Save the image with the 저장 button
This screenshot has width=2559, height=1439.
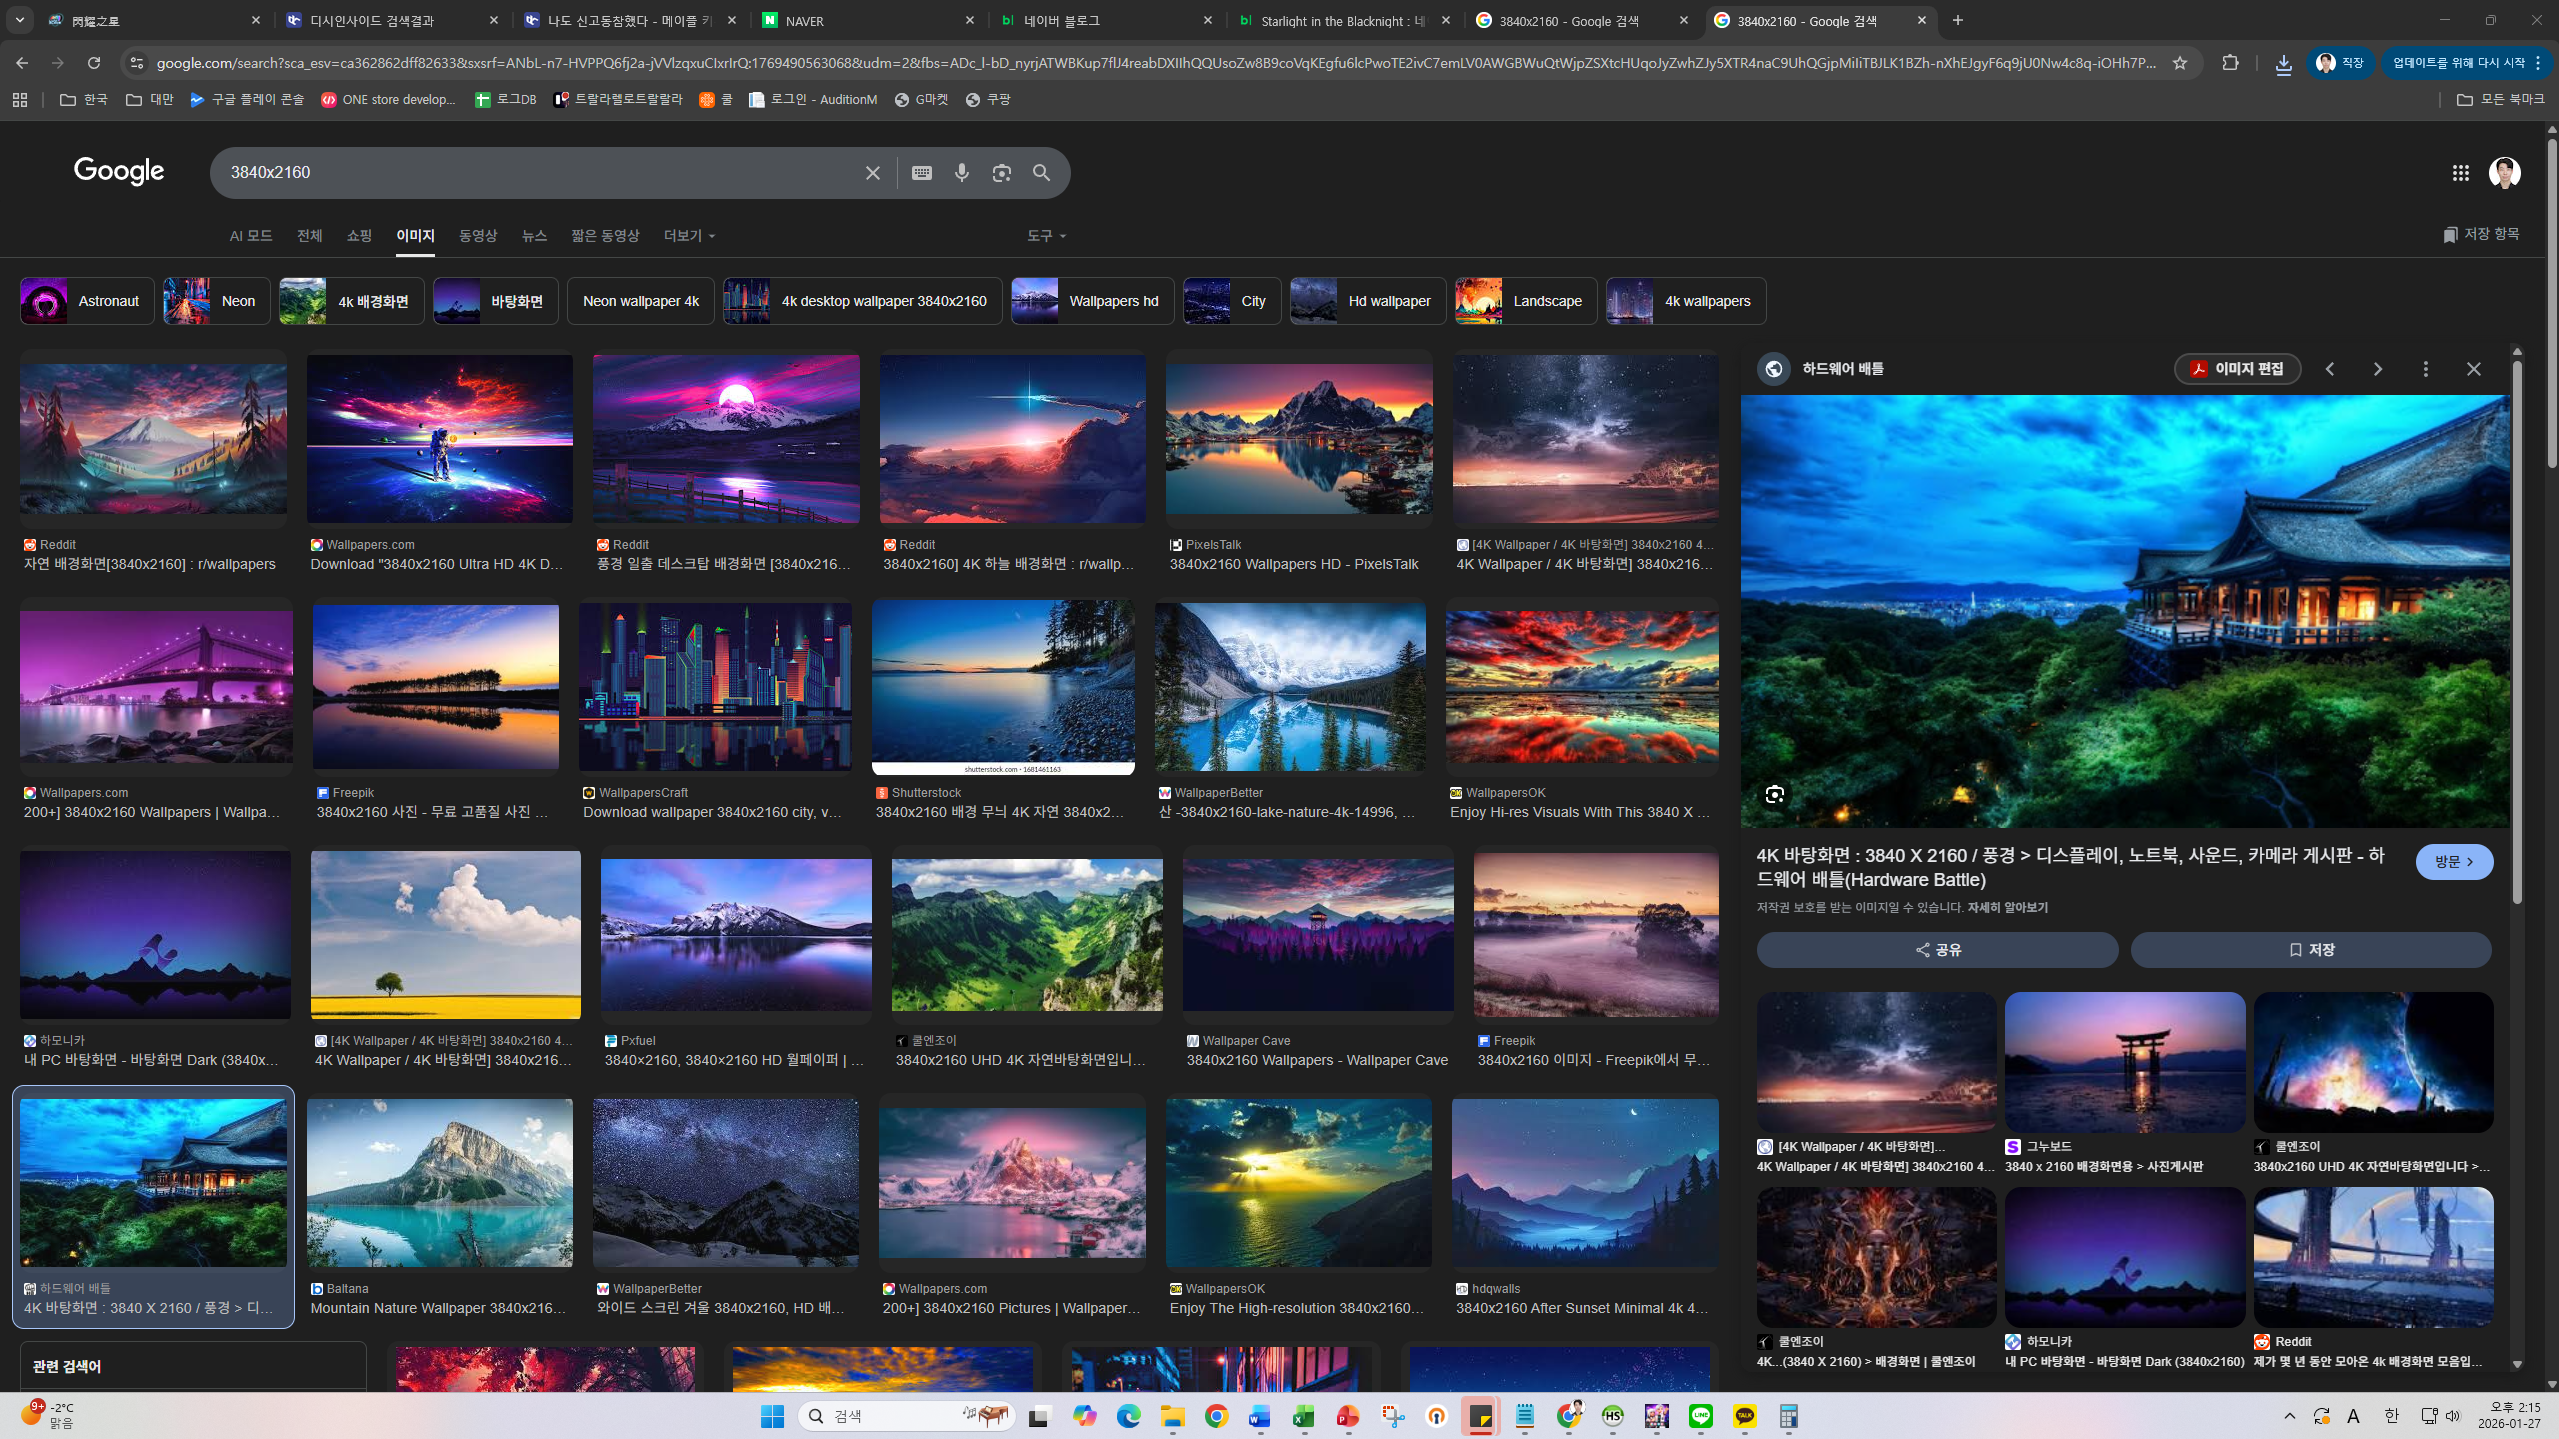(2310, 949)
